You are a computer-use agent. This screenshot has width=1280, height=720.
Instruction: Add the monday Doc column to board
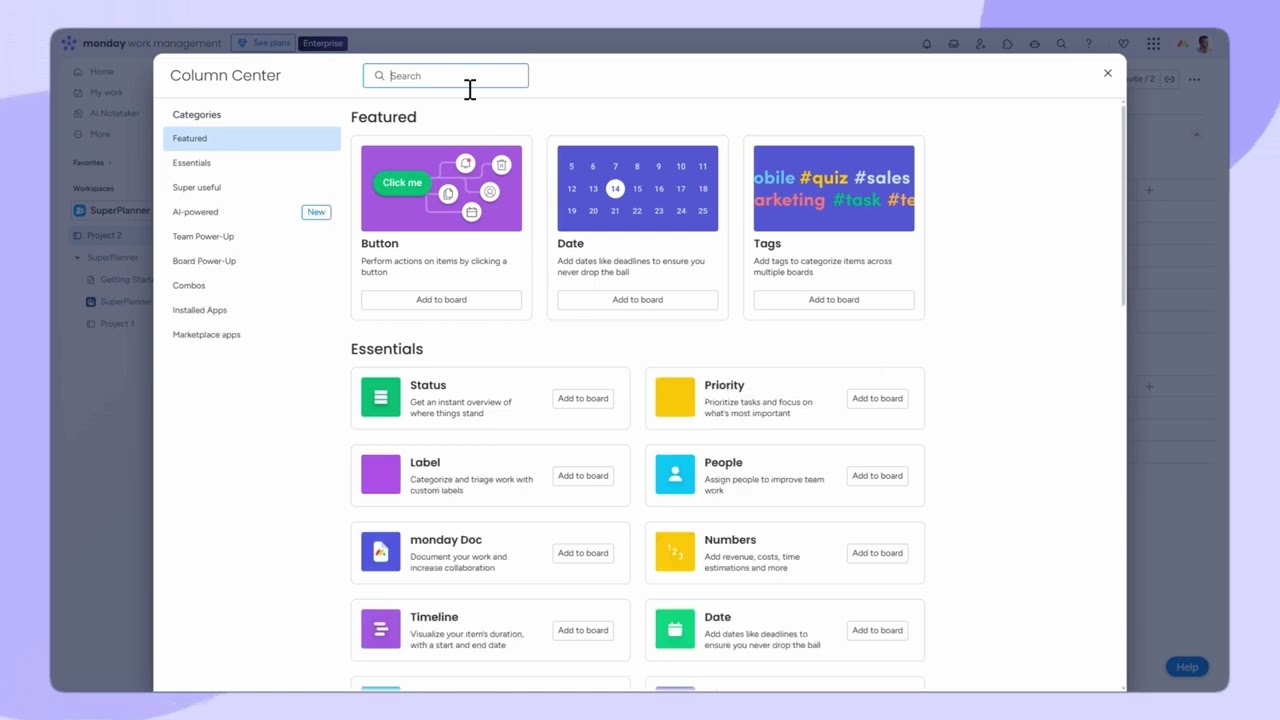(583, 553)
